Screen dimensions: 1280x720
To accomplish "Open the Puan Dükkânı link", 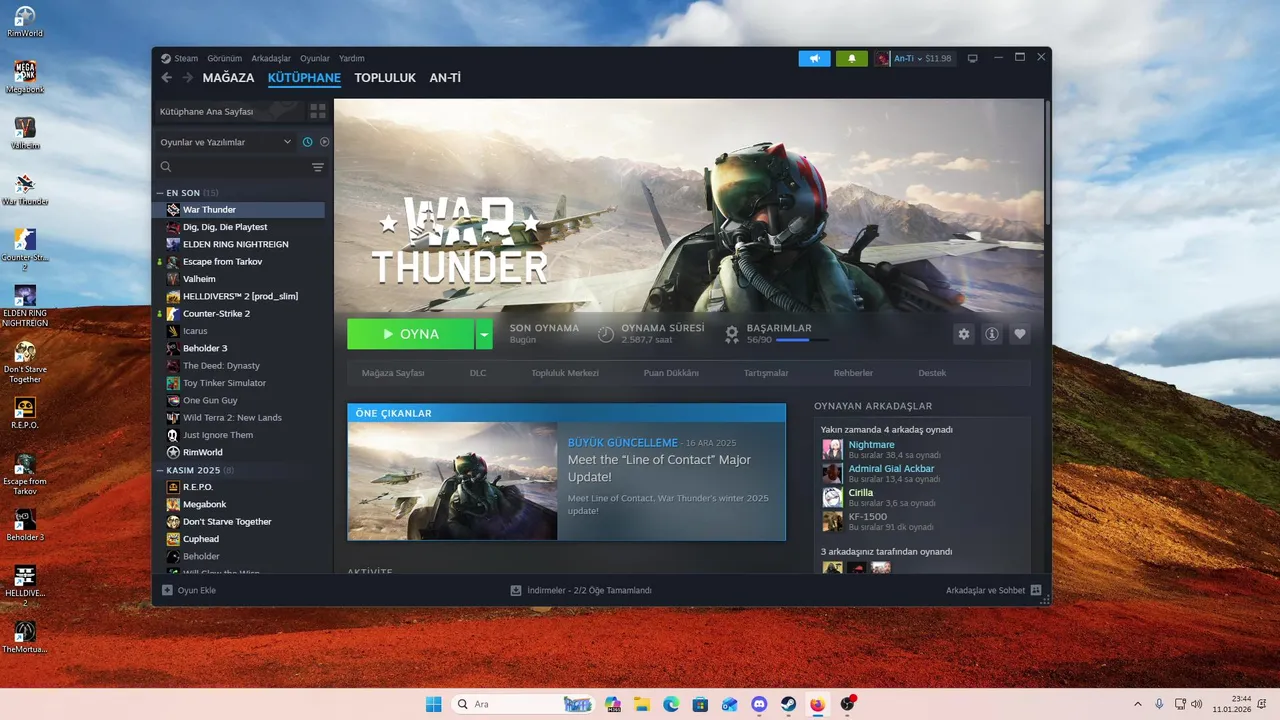I will pos(671,373).
